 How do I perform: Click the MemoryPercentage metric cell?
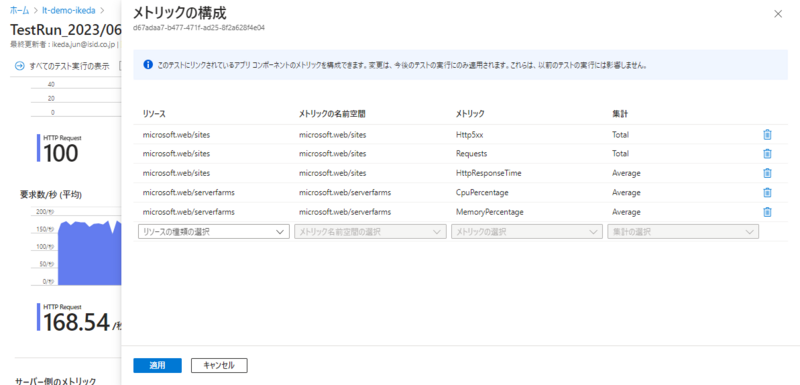click(x=489, y=212)
